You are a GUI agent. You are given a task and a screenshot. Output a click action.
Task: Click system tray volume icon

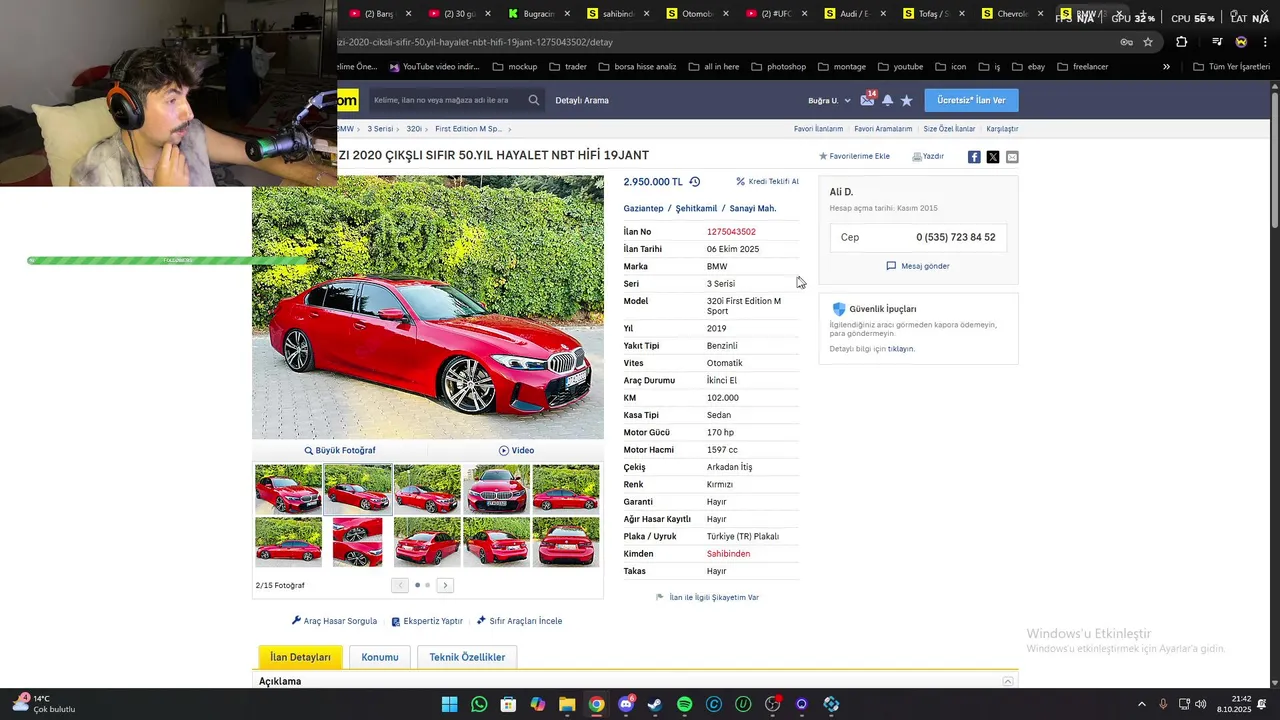pyautogui.click(x=1200, y=704)
